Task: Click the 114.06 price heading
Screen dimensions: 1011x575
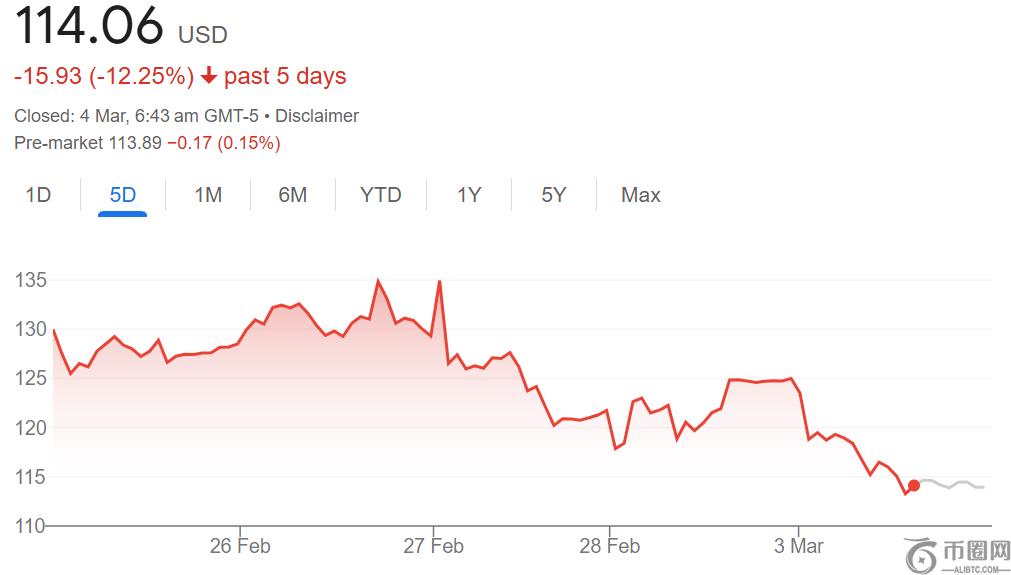Action: pyautogui.click(x=89, y=27)
